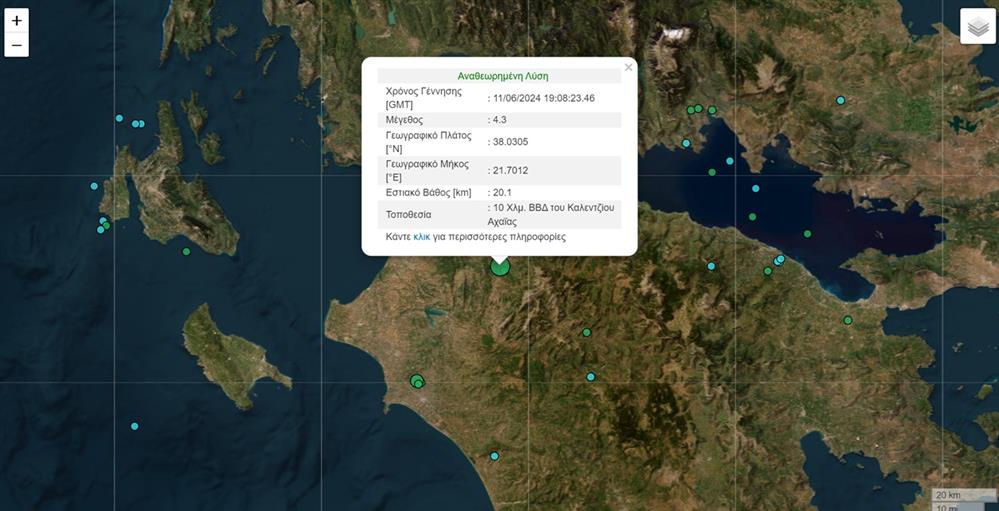This screenshot has height=511, width=999.
Task: Select the cyan marker on the gulf's south shore right of popup
Action: pos(711,266)
